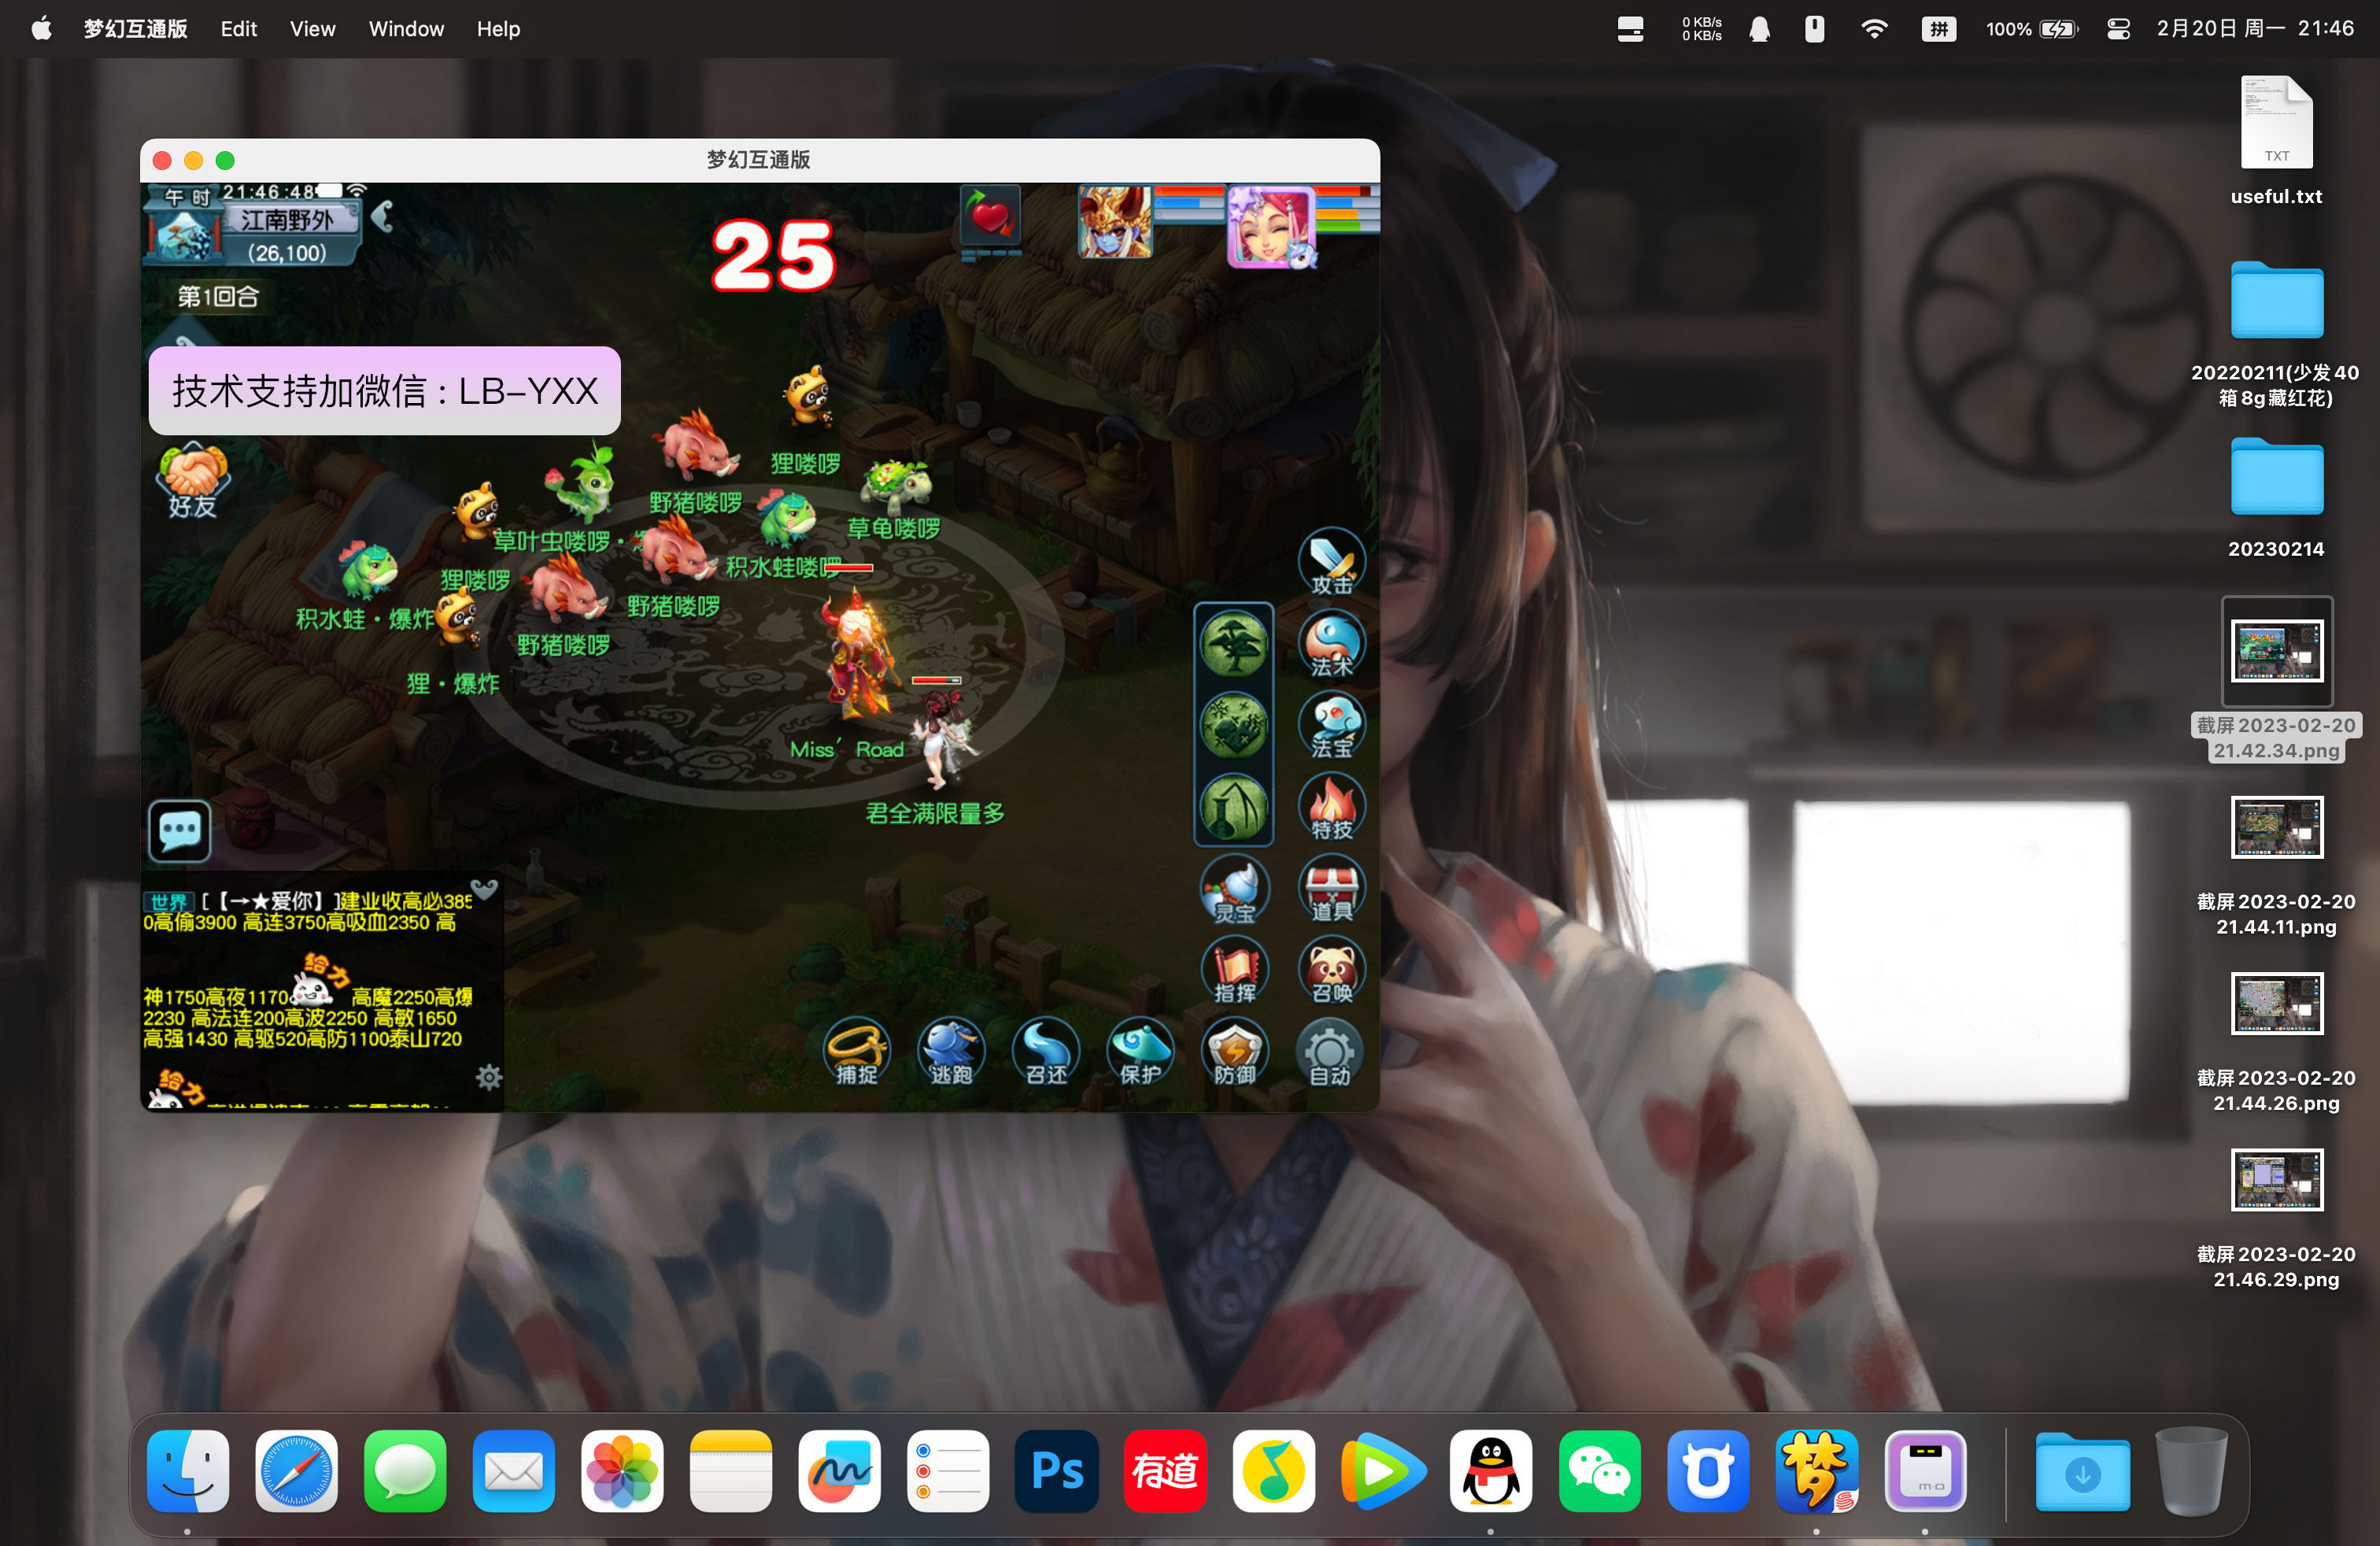Toggle 自动 auto-battle mode
Viewport: 2380px width, 1546px height.
(x=1330, y=1050)
